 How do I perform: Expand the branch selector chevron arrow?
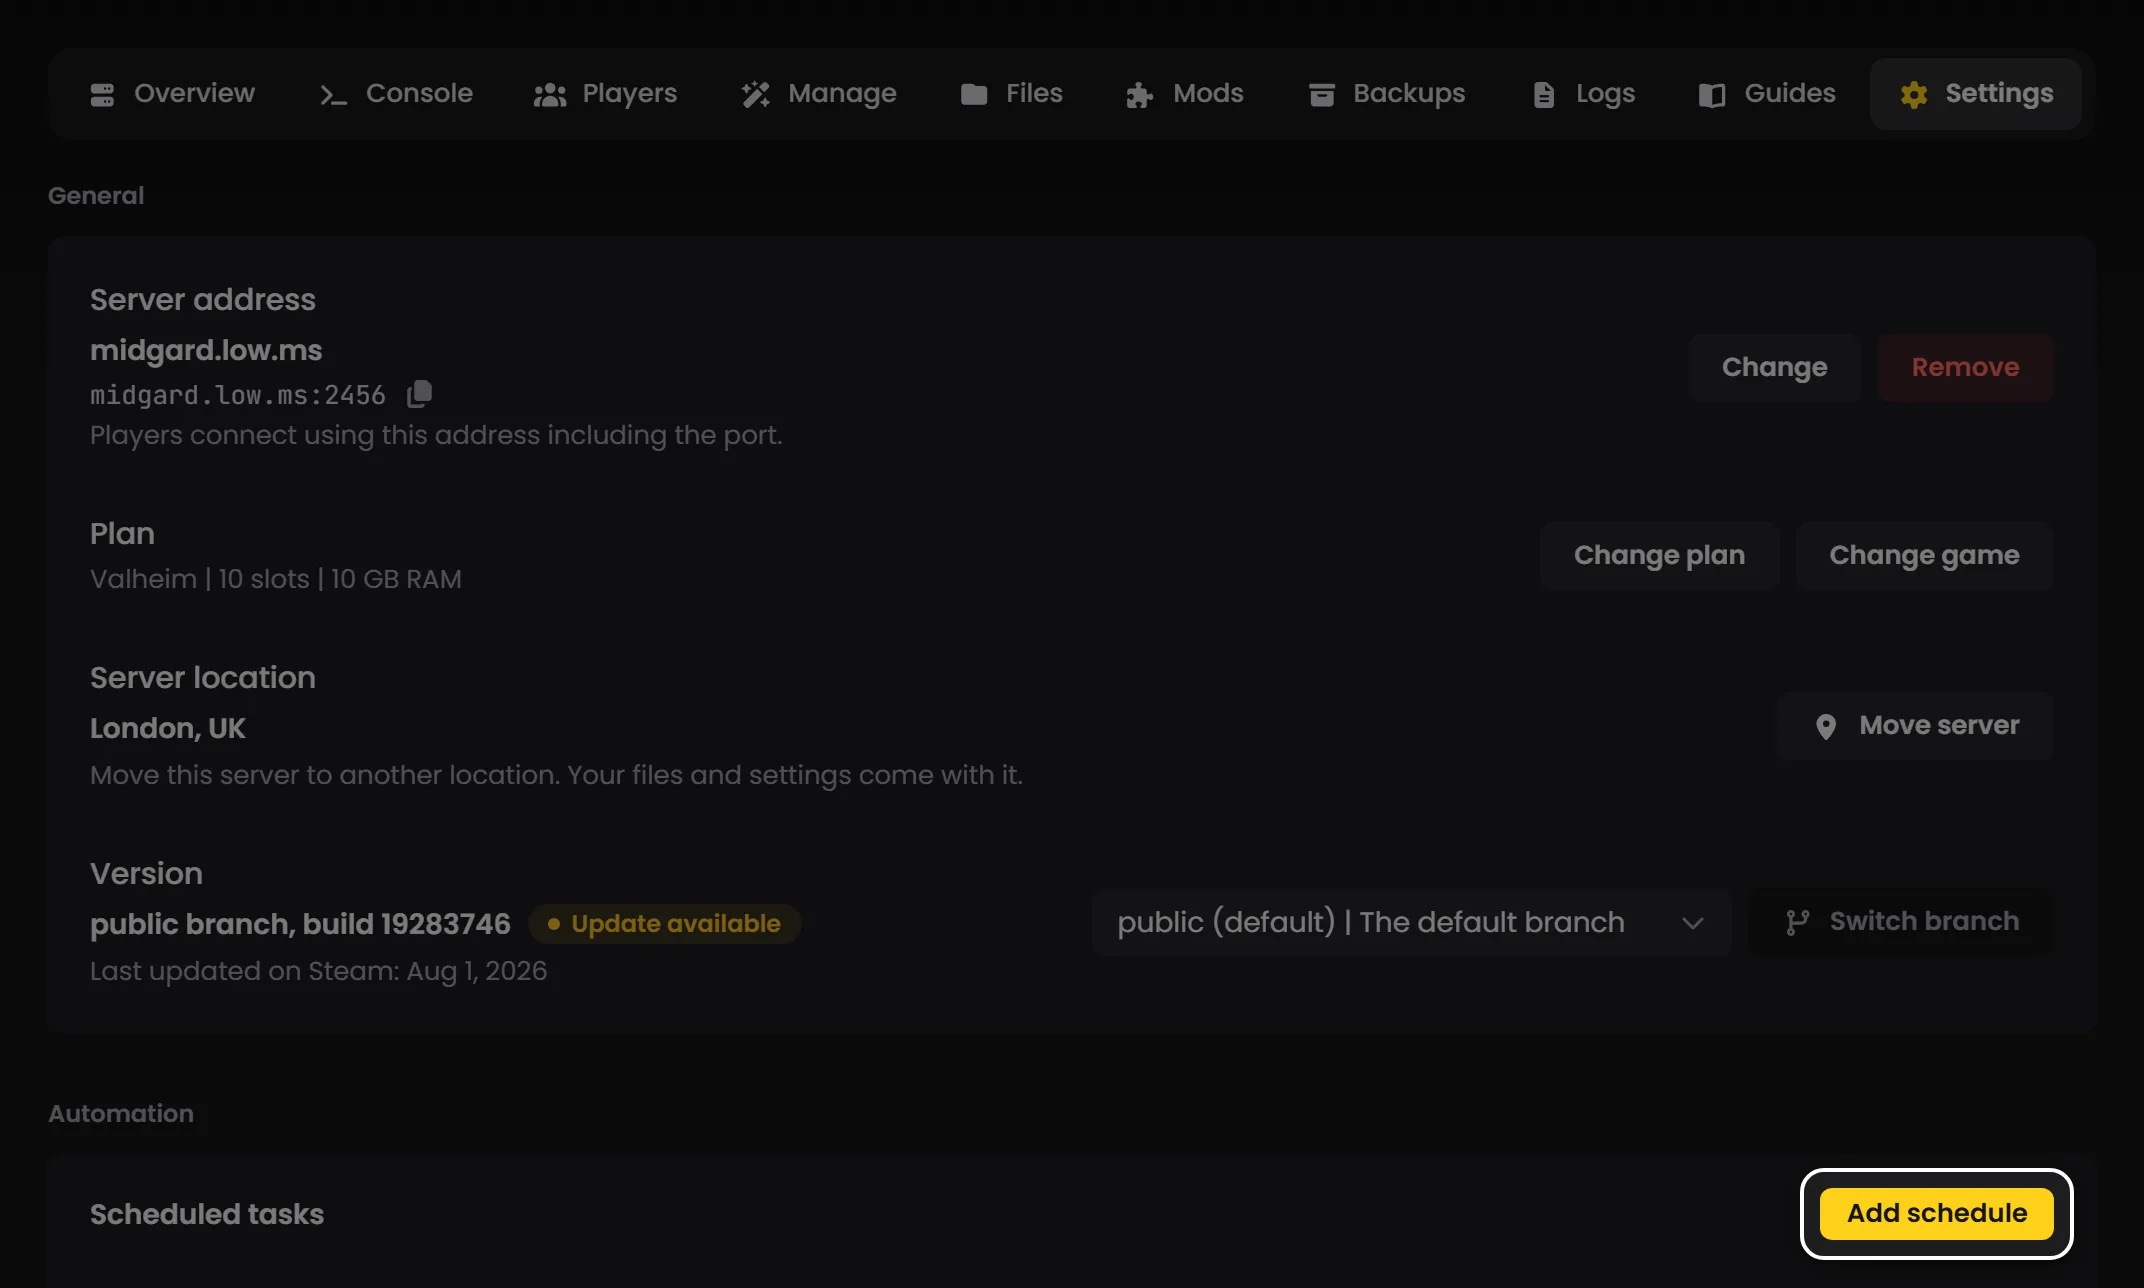pyautogui.click(x=1692, y=923)
